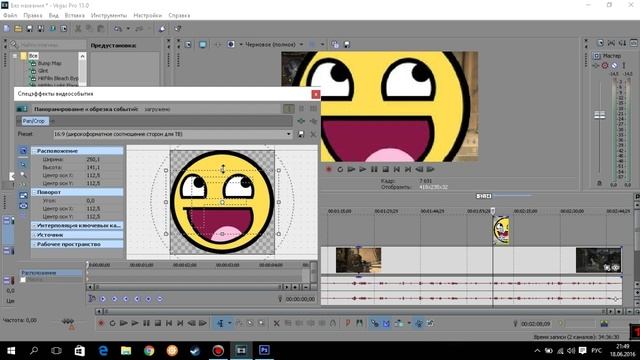Click the external monitor preview icon
Screen dimensions: 640x360
click(x=202, y=44)
